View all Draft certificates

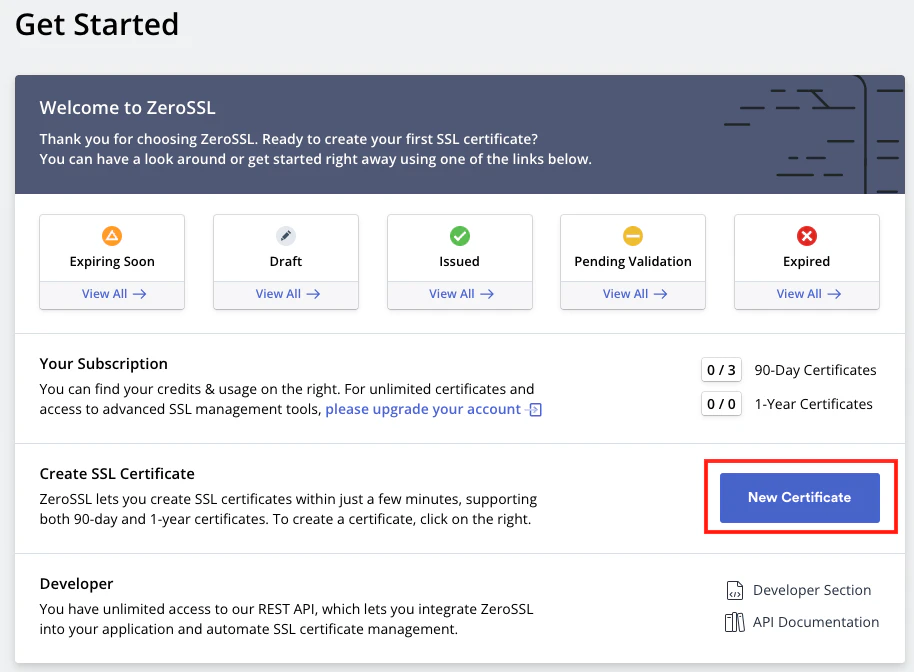point(286,294)
